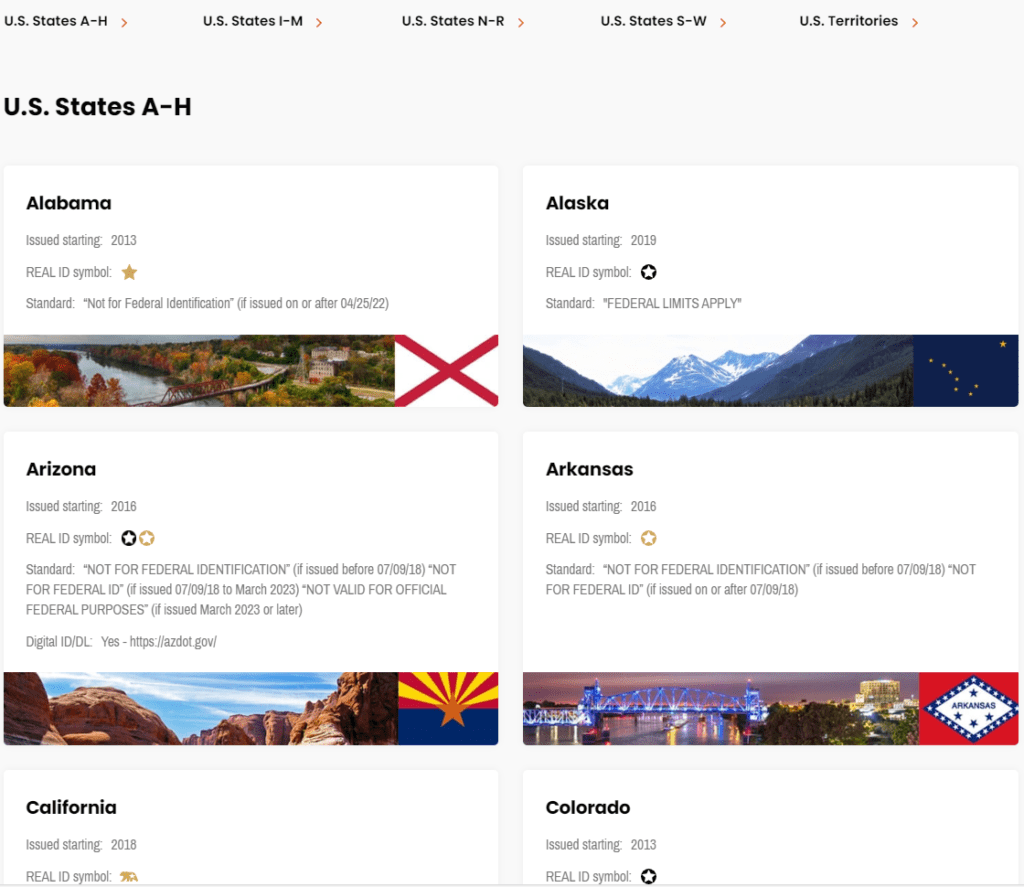Click the arrow next to U.S. Territories

(x=915, y=22)
